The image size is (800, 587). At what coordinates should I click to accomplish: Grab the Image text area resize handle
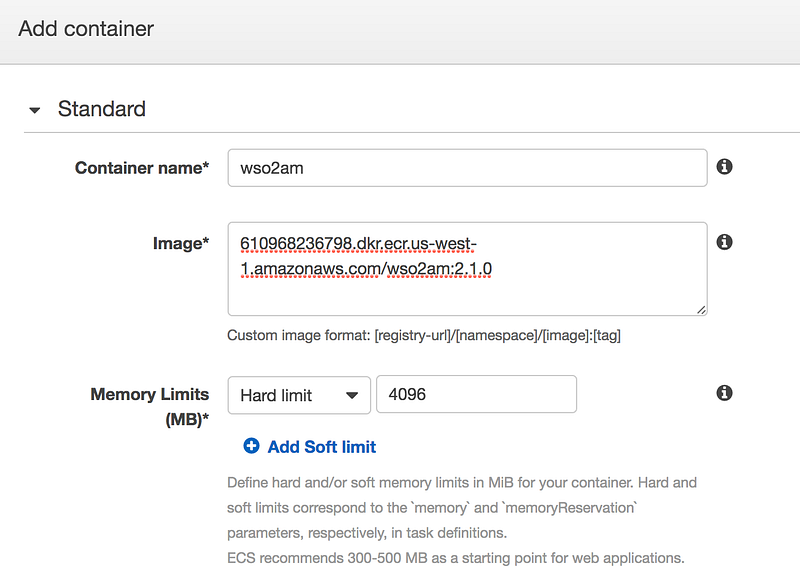701,310
